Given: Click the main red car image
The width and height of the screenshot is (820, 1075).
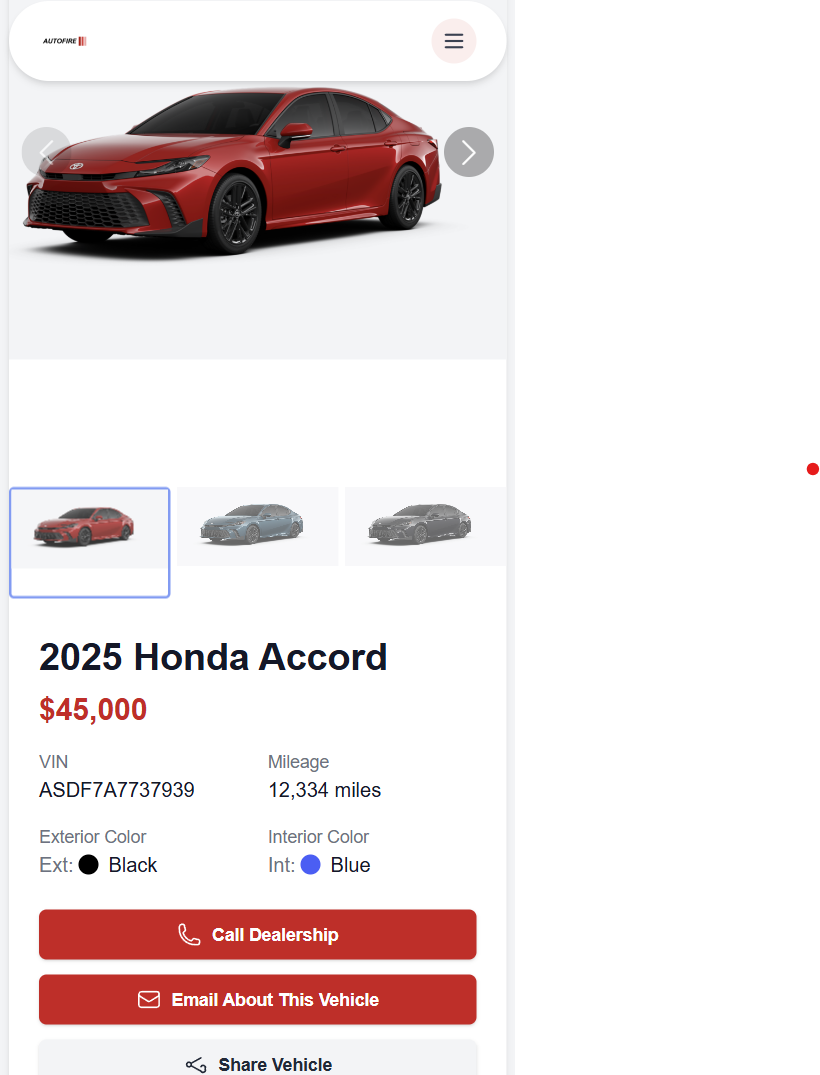Looking at the screenshot, I should [233, 171].
